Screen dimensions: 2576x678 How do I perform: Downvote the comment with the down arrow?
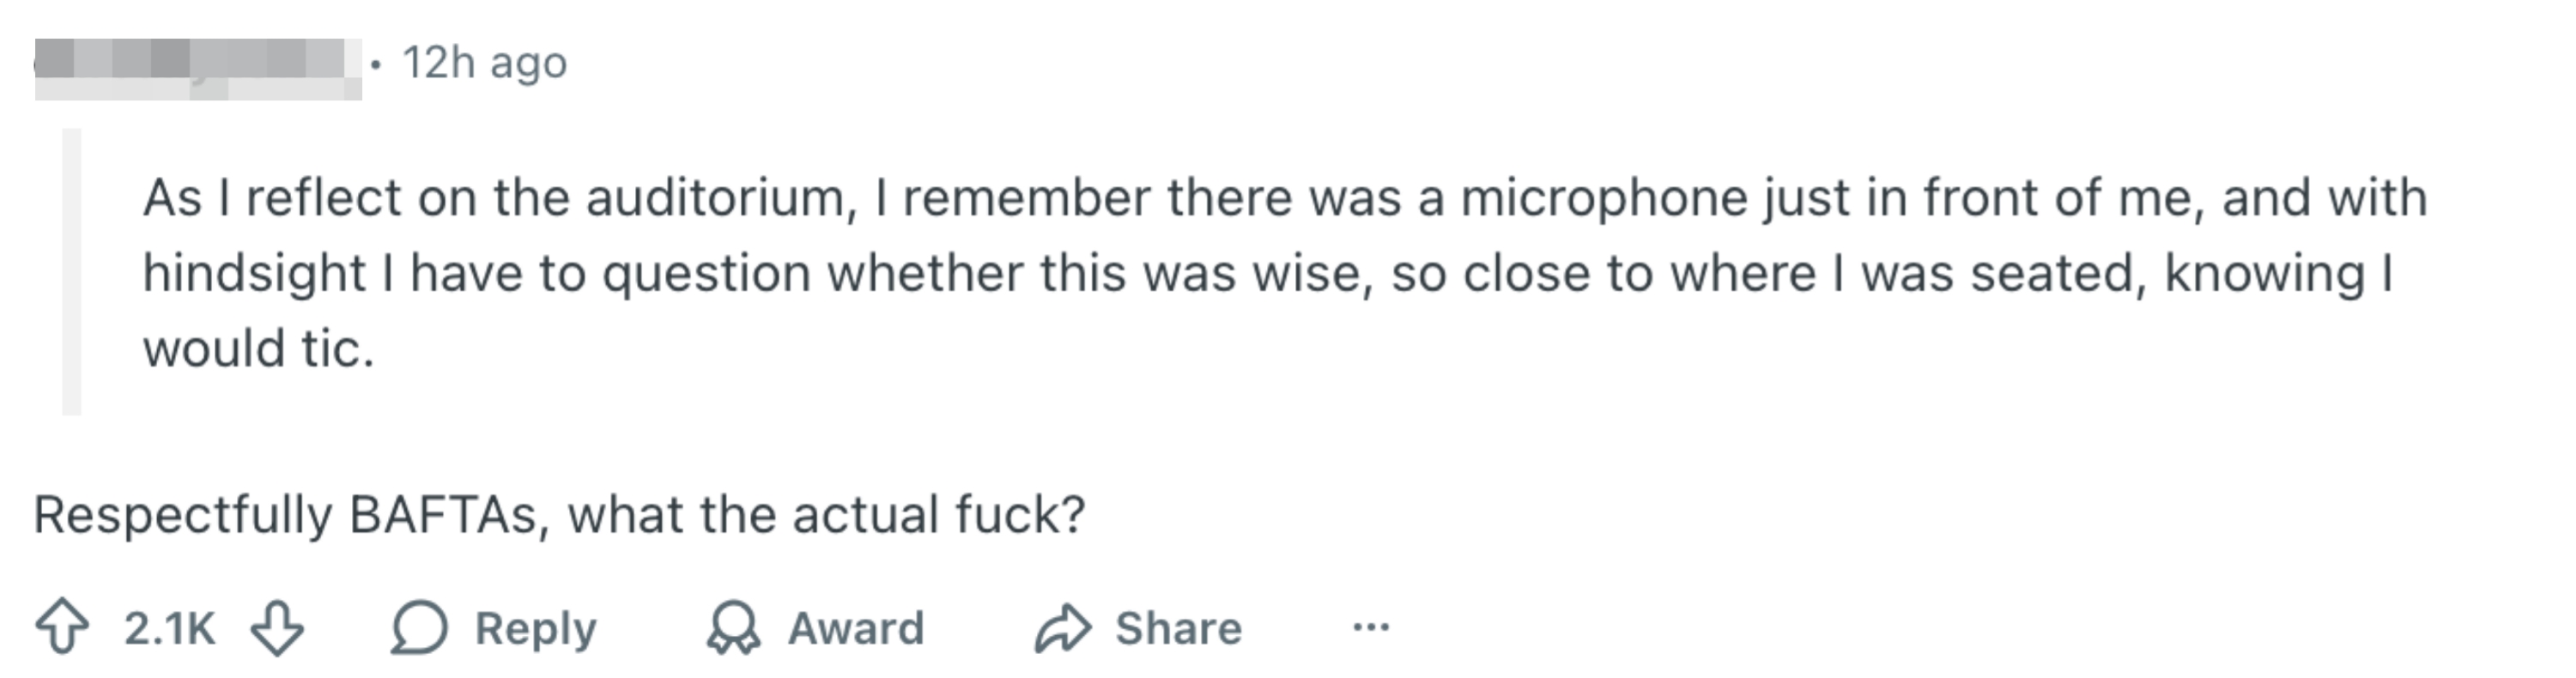click(x=277, y=627)
